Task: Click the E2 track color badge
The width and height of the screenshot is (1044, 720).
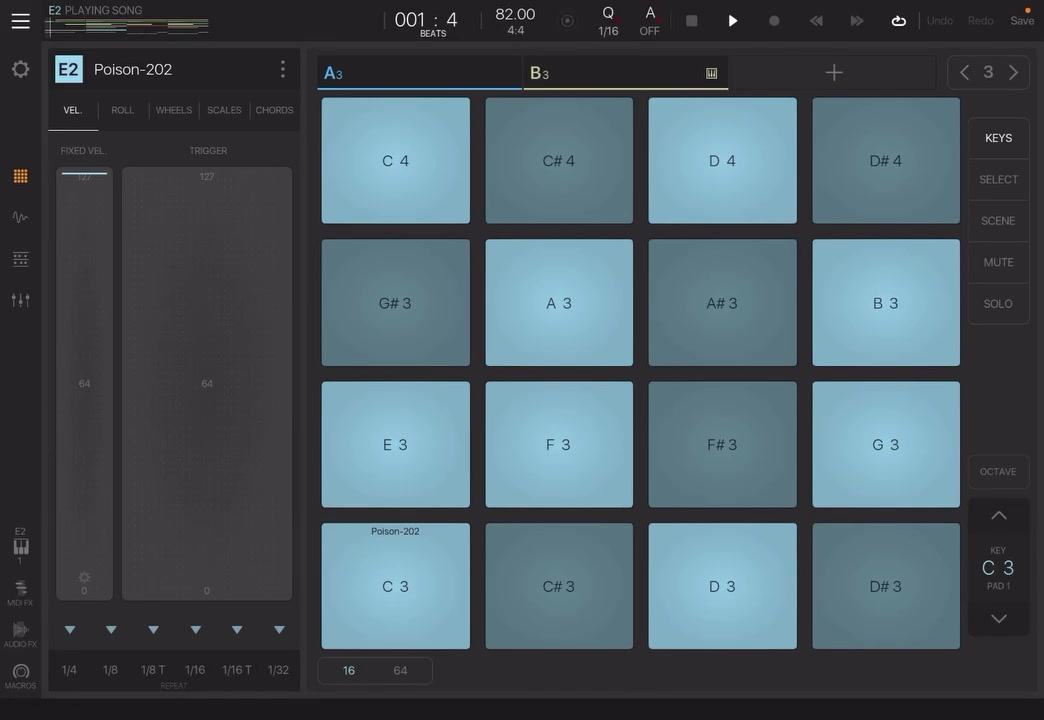Action: 69,69
